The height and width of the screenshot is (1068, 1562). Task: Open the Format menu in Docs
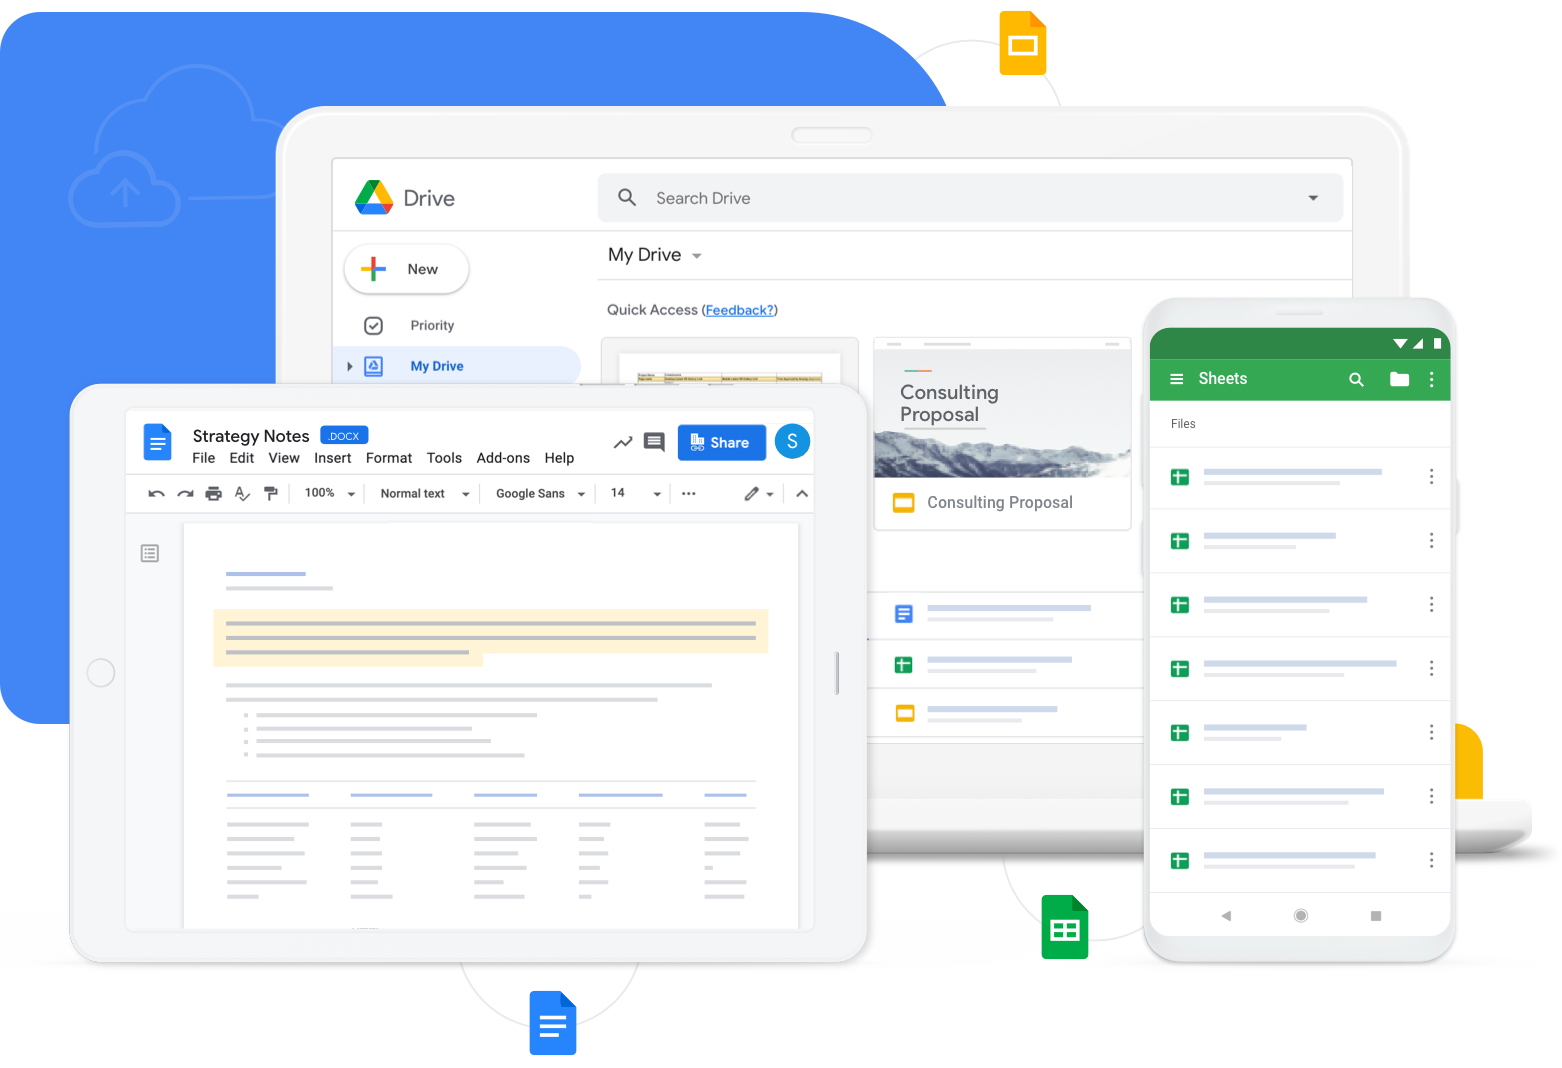tap(389, 458)
